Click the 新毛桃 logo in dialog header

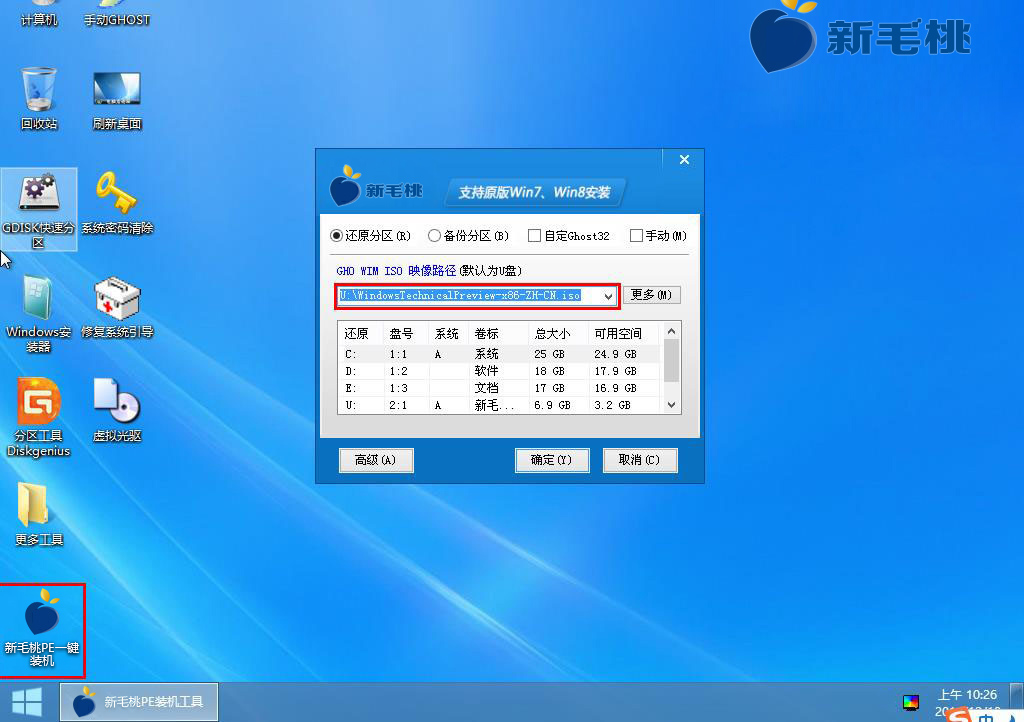[376, 187]
